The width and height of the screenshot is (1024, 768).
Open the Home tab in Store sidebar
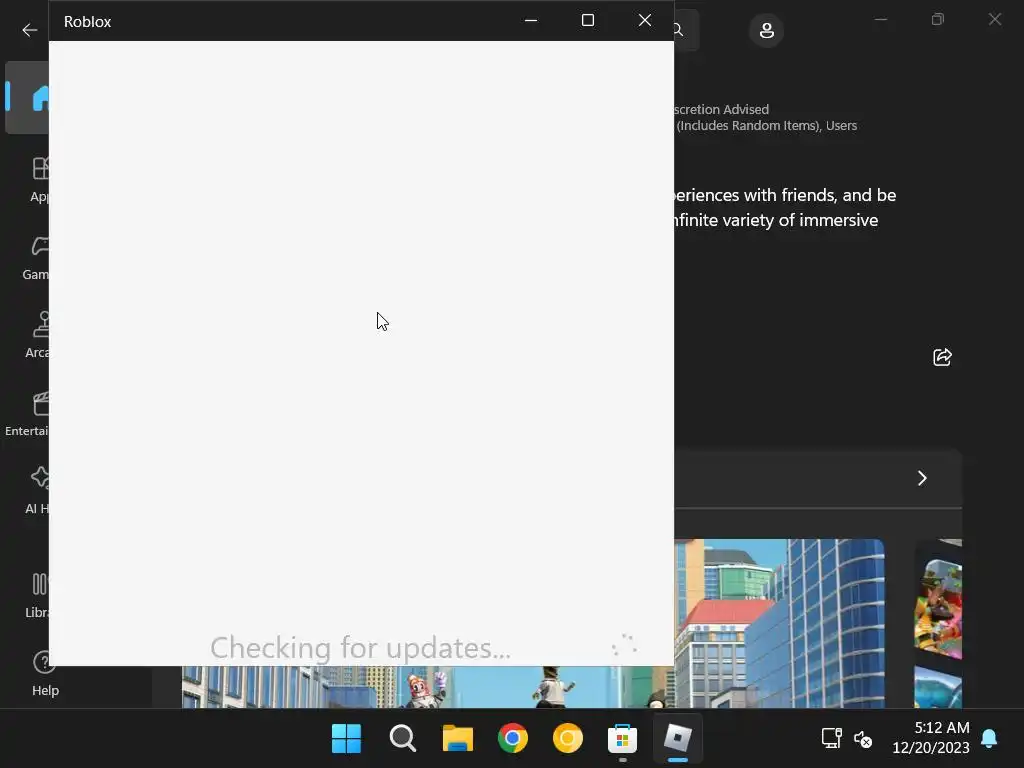pyautogui.click(x=27, y=97)
